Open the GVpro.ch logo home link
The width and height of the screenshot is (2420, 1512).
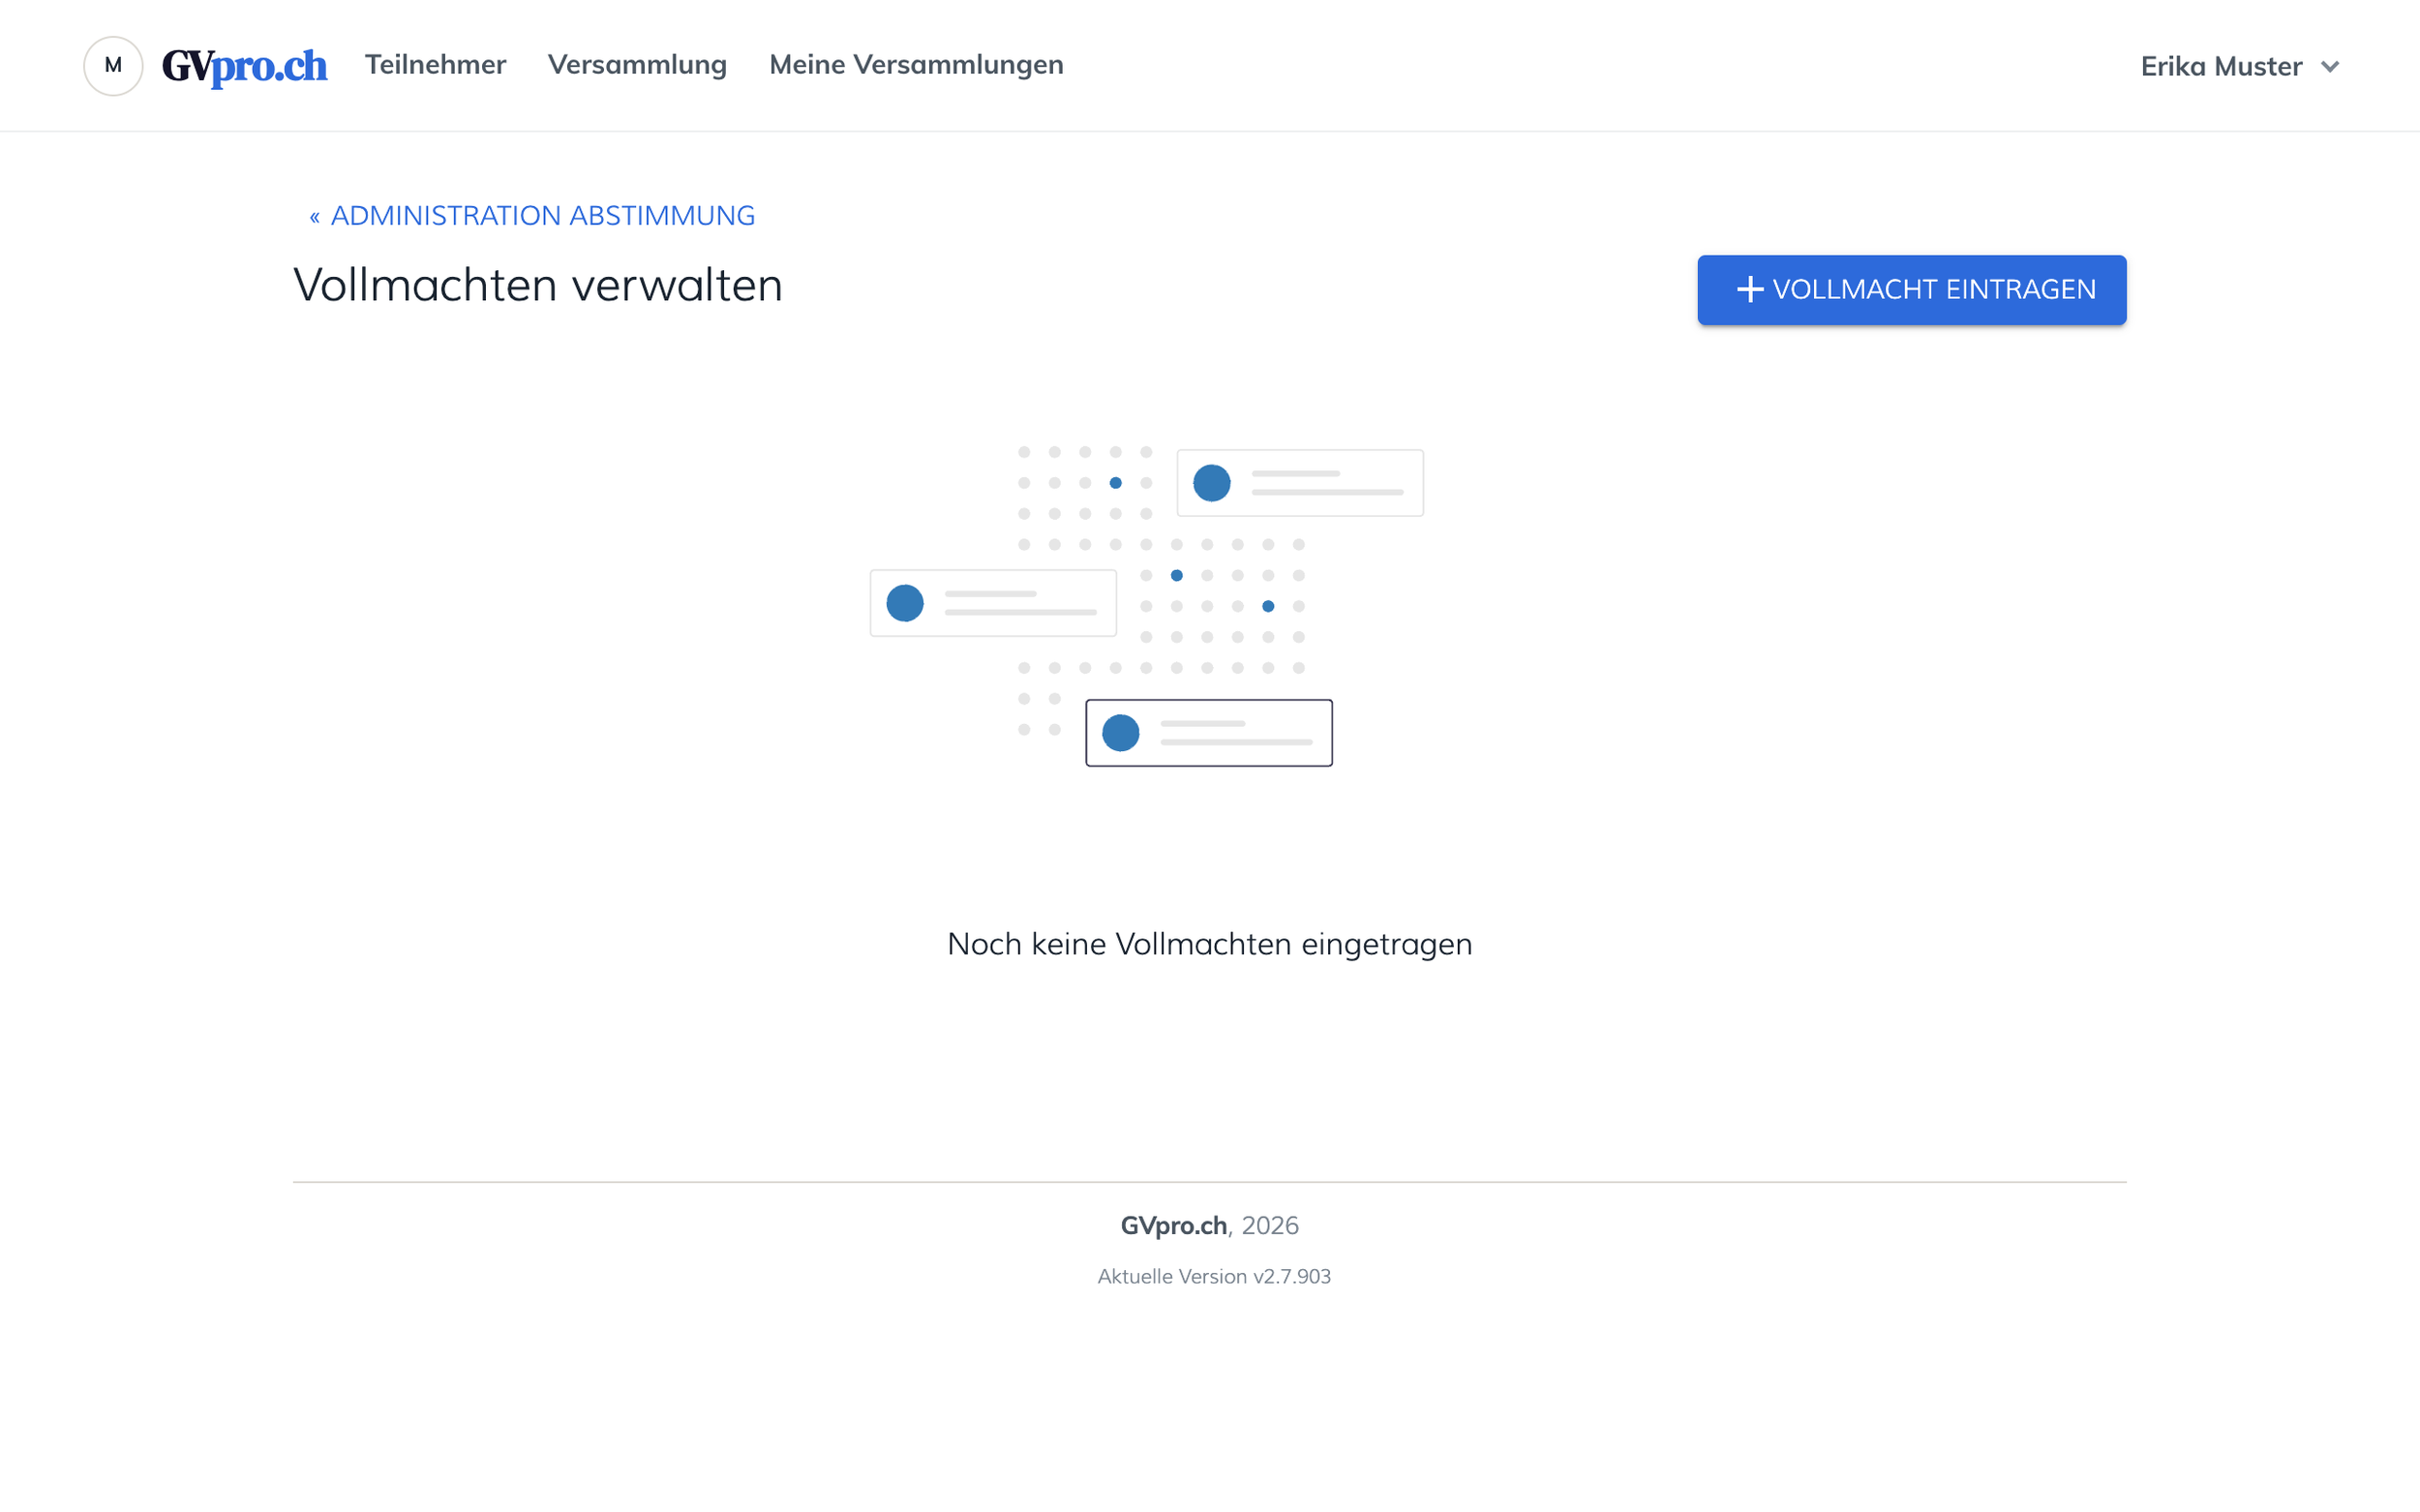244,66
